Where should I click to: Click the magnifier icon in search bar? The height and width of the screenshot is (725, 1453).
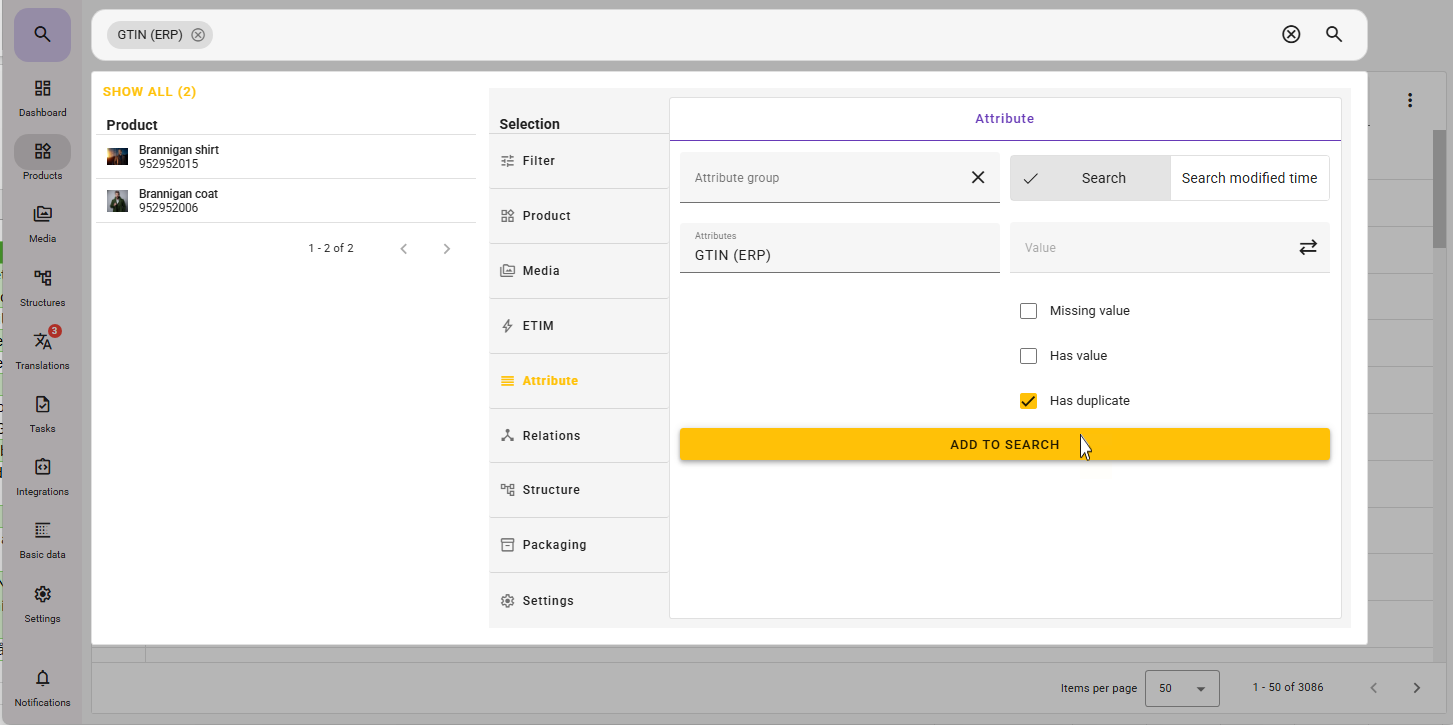[x=1333, y=35]
